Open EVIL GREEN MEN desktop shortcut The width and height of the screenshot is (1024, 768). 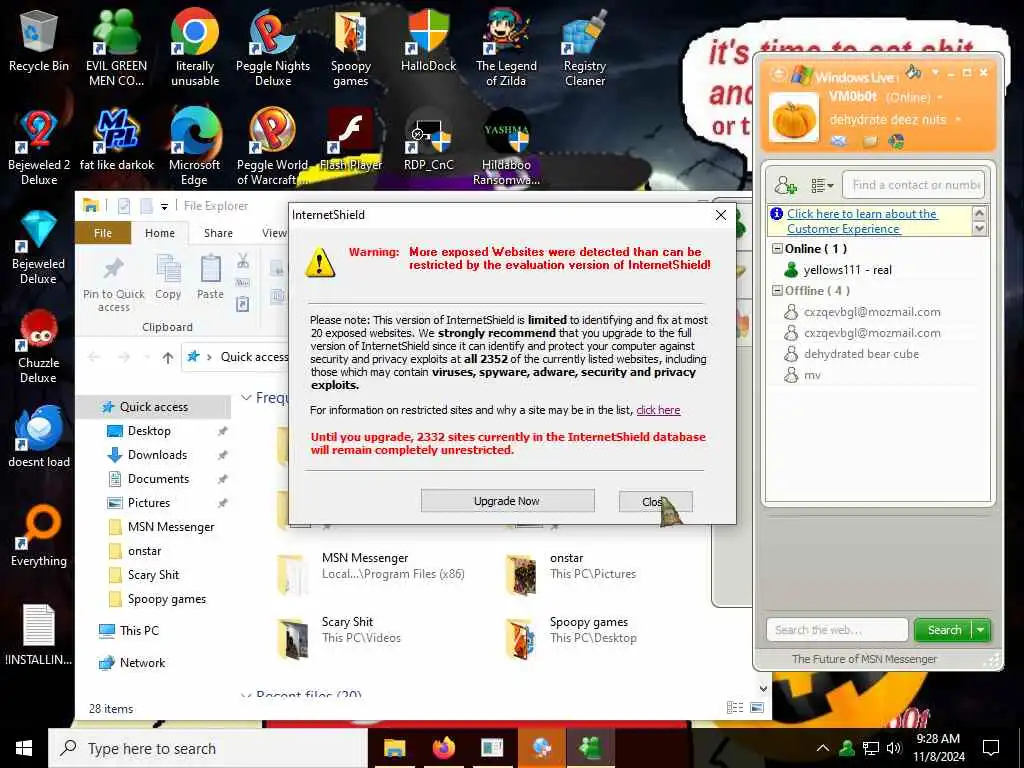click(116, 47)
